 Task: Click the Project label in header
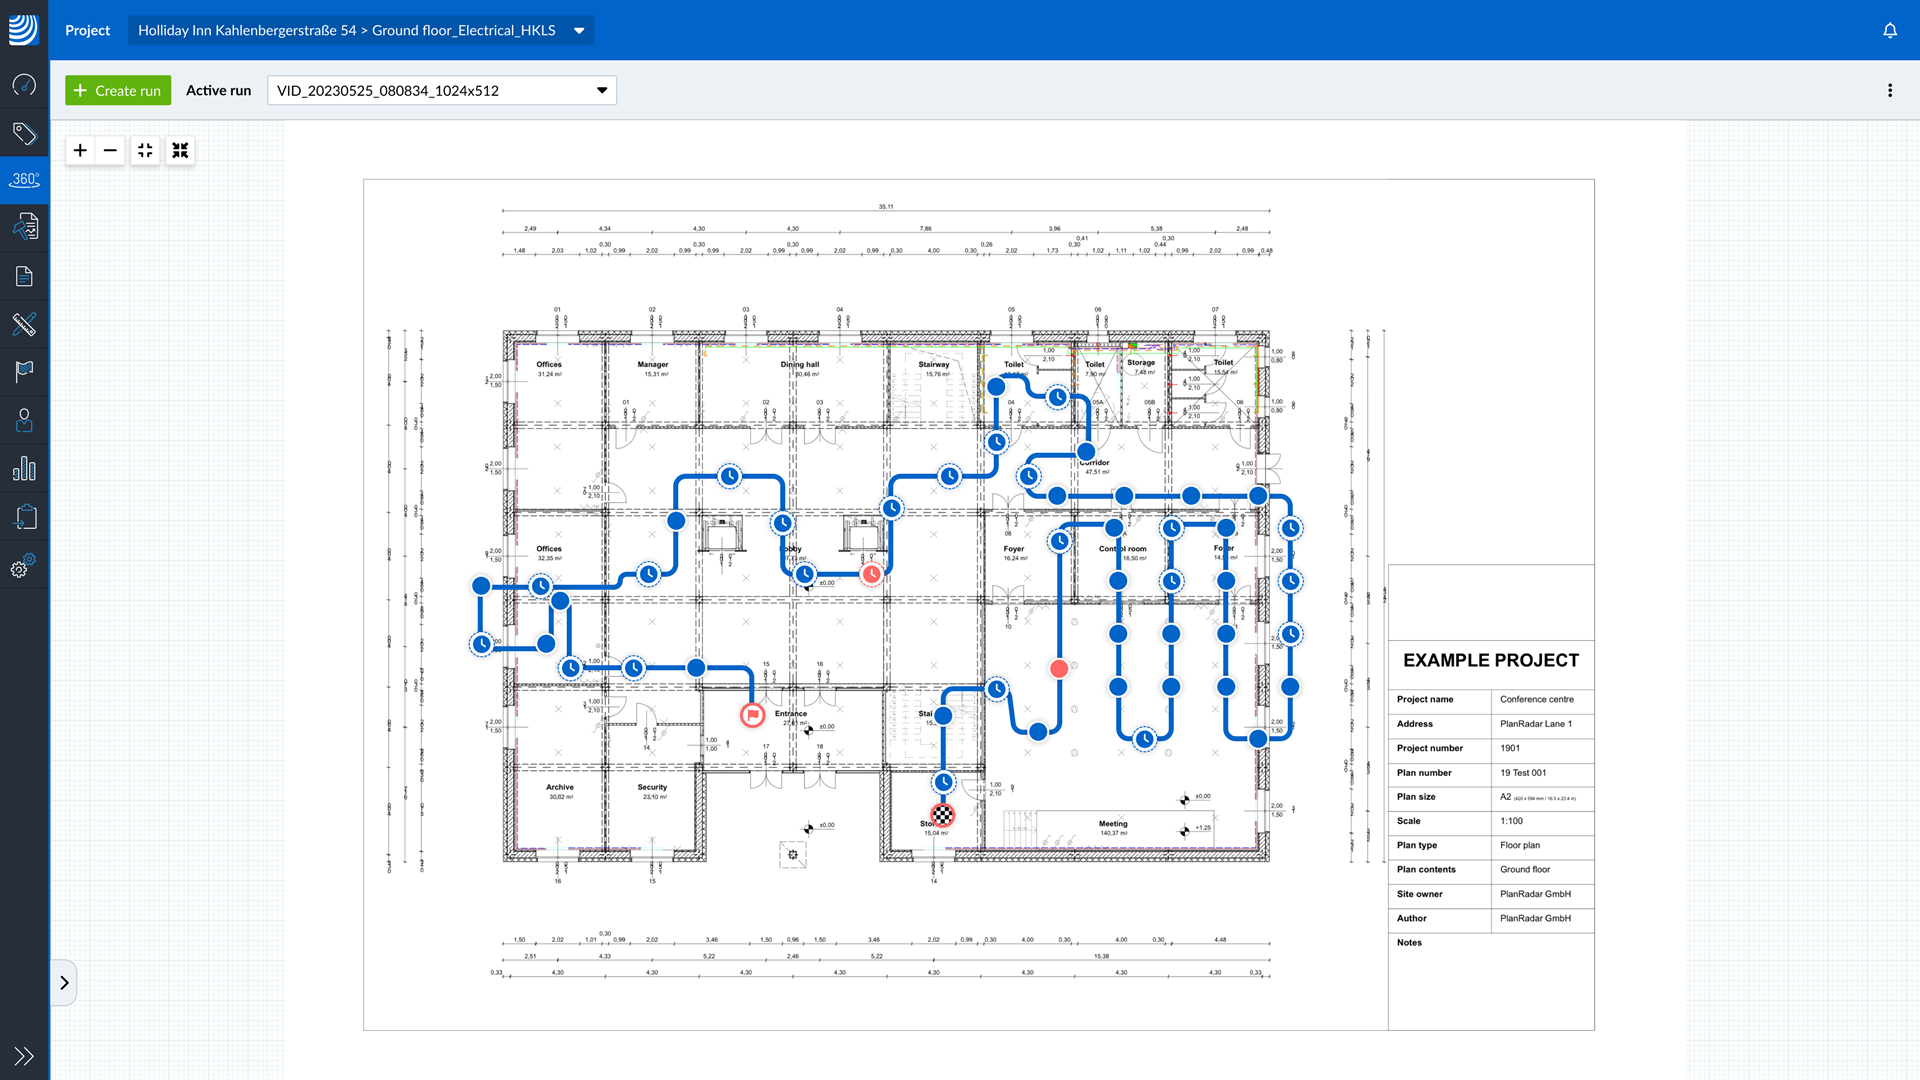click(87, 30)
